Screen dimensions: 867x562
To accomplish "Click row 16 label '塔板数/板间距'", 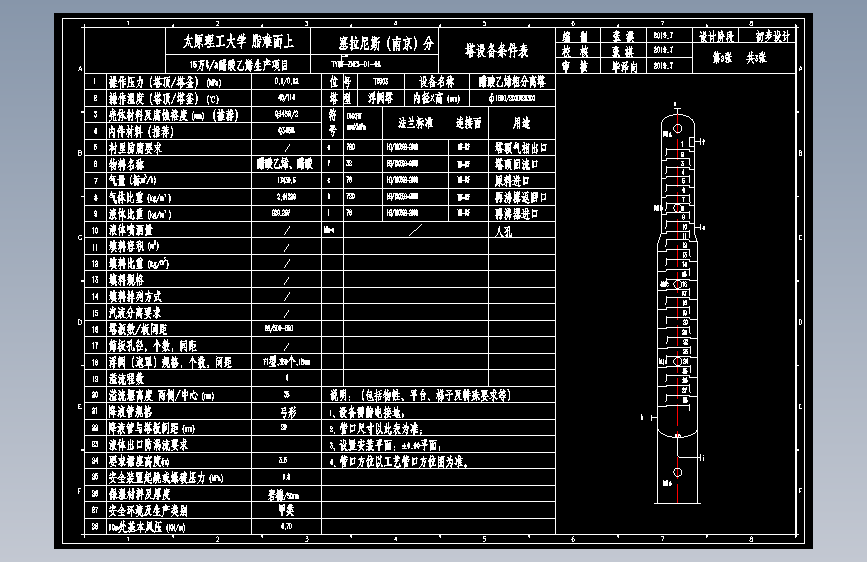I will pyautogui.click(x=138, y=329).
